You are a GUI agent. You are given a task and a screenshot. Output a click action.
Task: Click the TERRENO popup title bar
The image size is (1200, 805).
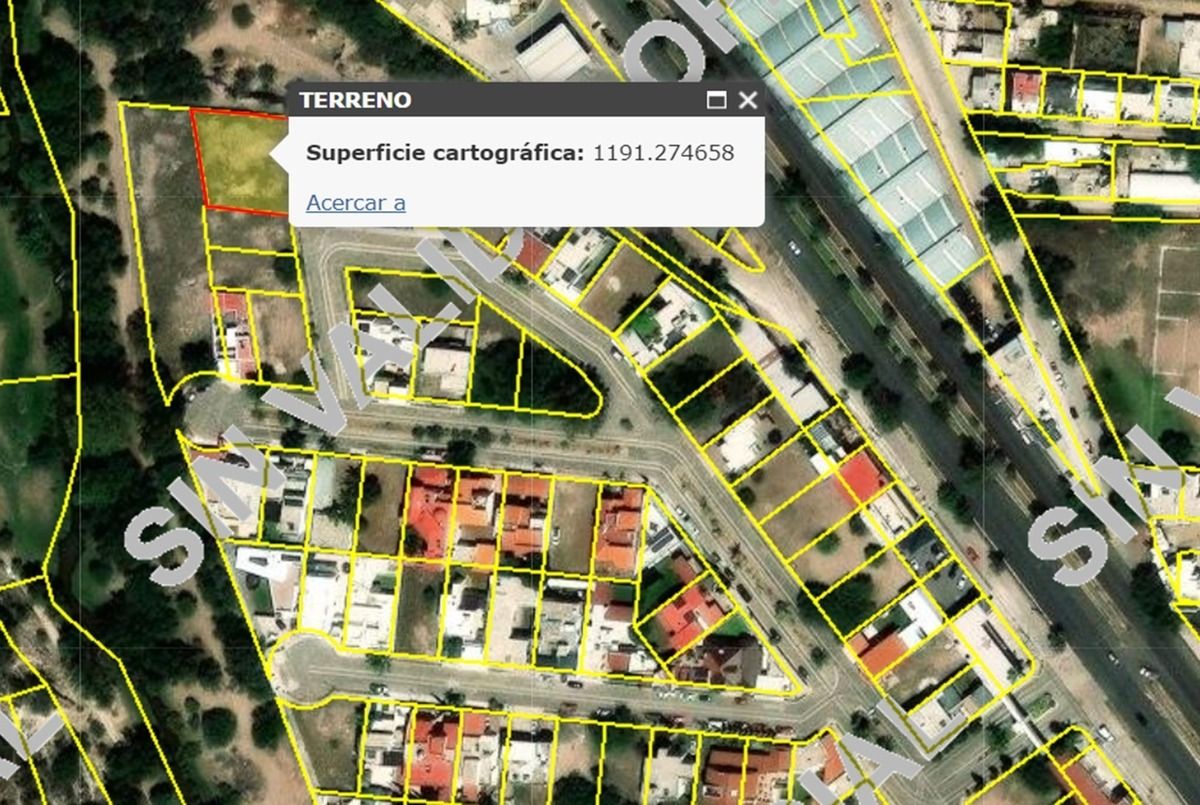pyautogui.click(x=526, y=100)
